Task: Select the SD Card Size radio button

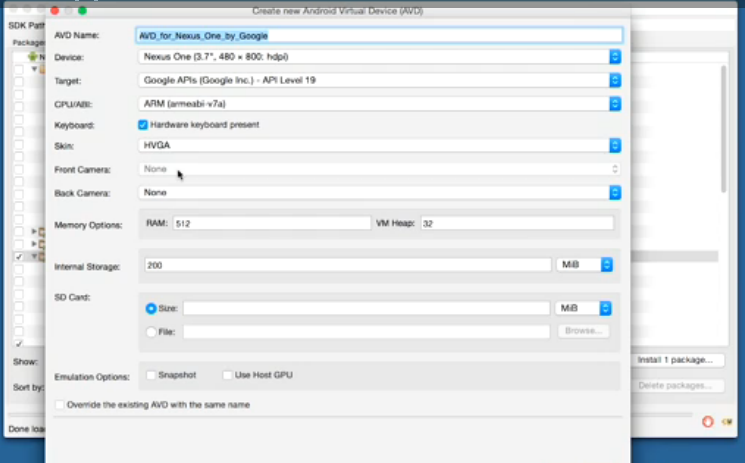Action: [x=151, y=309]
